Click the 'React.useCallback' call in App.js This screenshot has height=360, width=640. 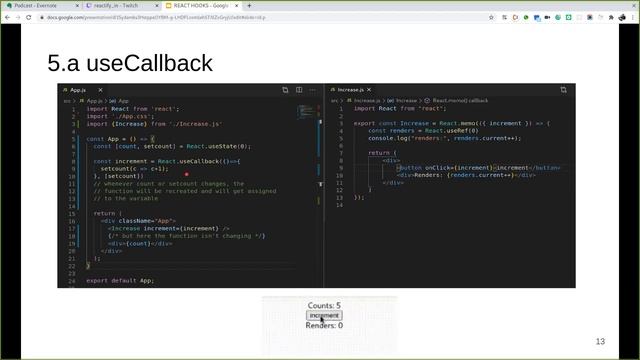[189, 161]
